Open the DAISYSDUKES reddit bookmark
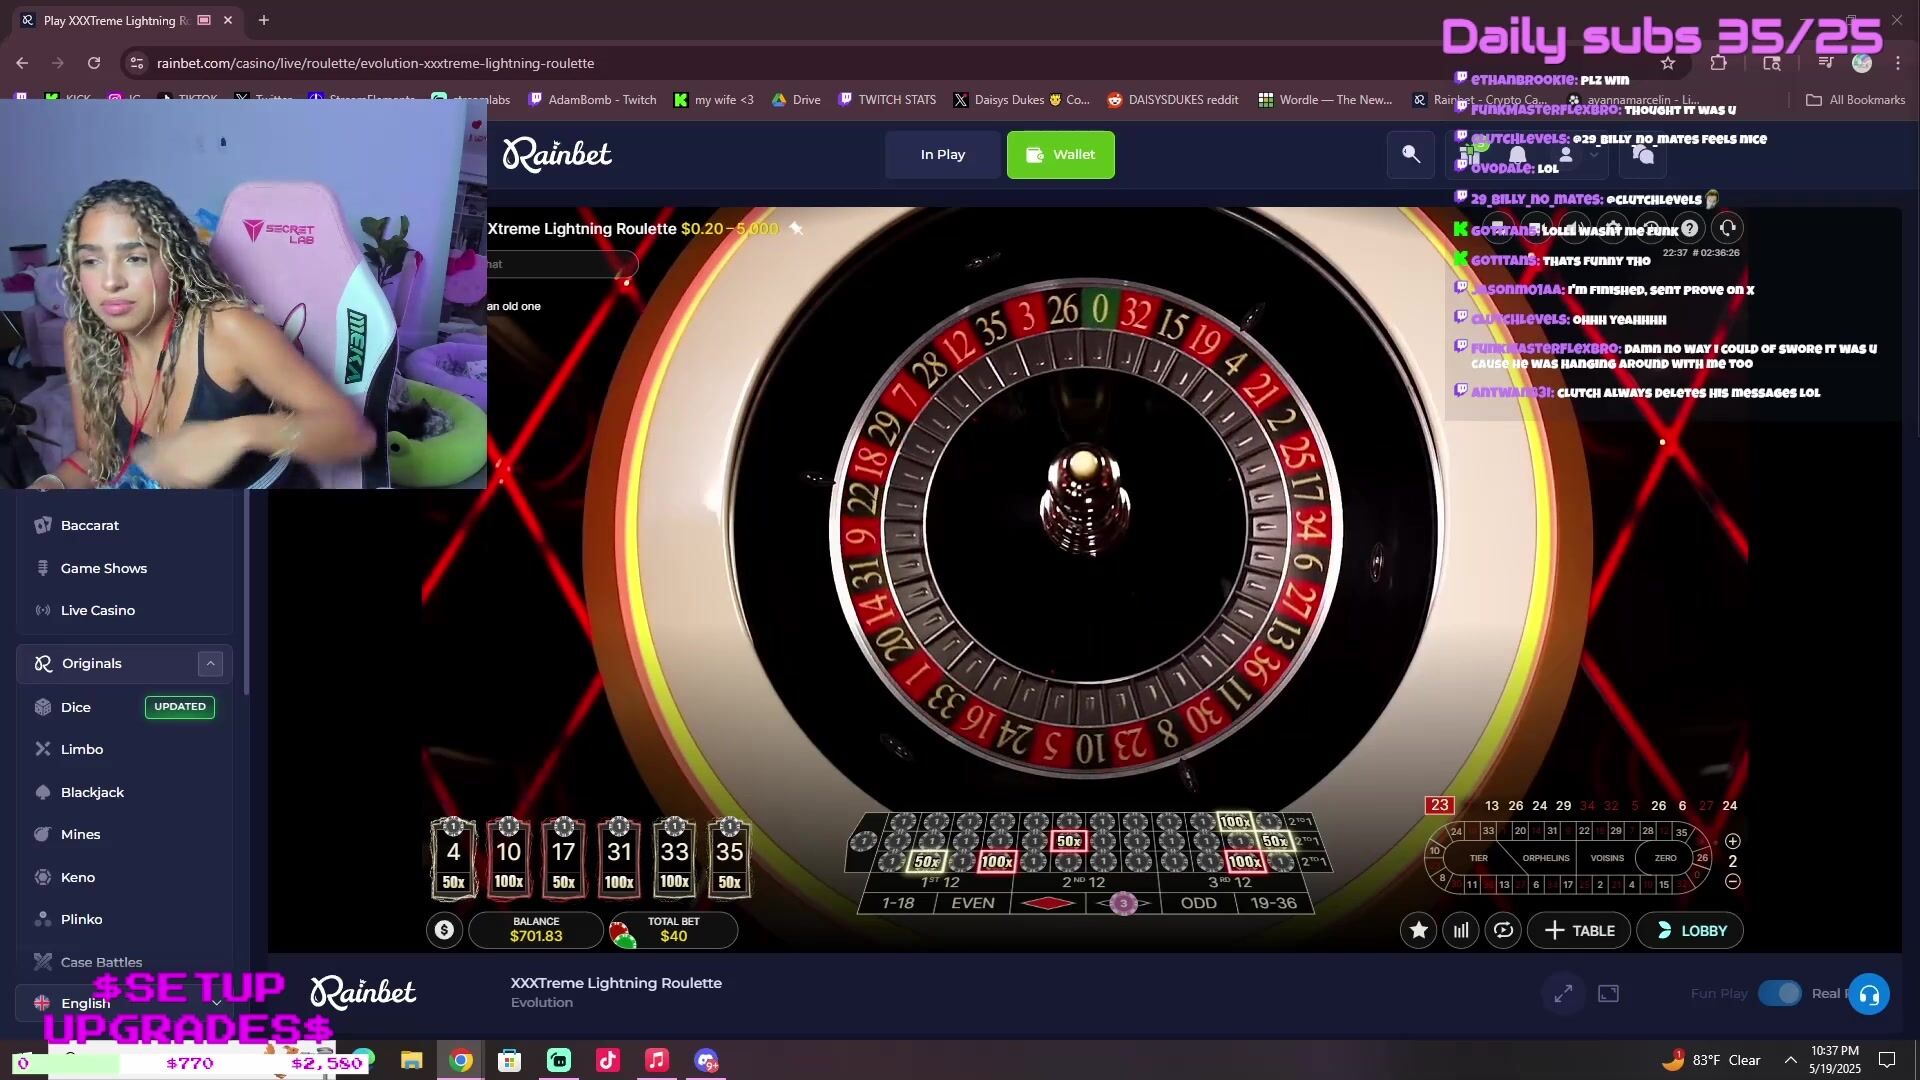The width and height of the screenshot is (1920, 1080). point(1172,100)
